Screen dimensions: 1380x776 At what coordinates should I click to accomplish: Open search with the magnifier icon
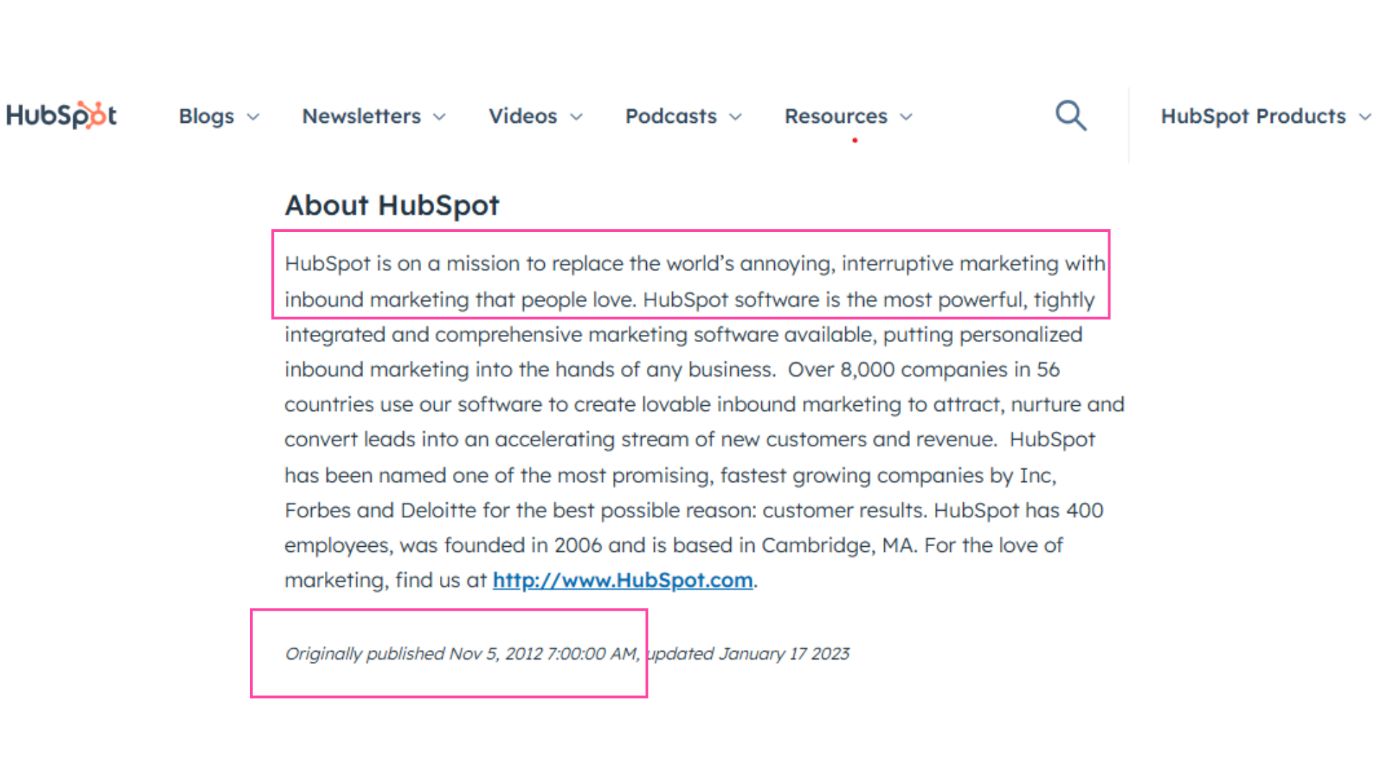[x=1071, y=116]
